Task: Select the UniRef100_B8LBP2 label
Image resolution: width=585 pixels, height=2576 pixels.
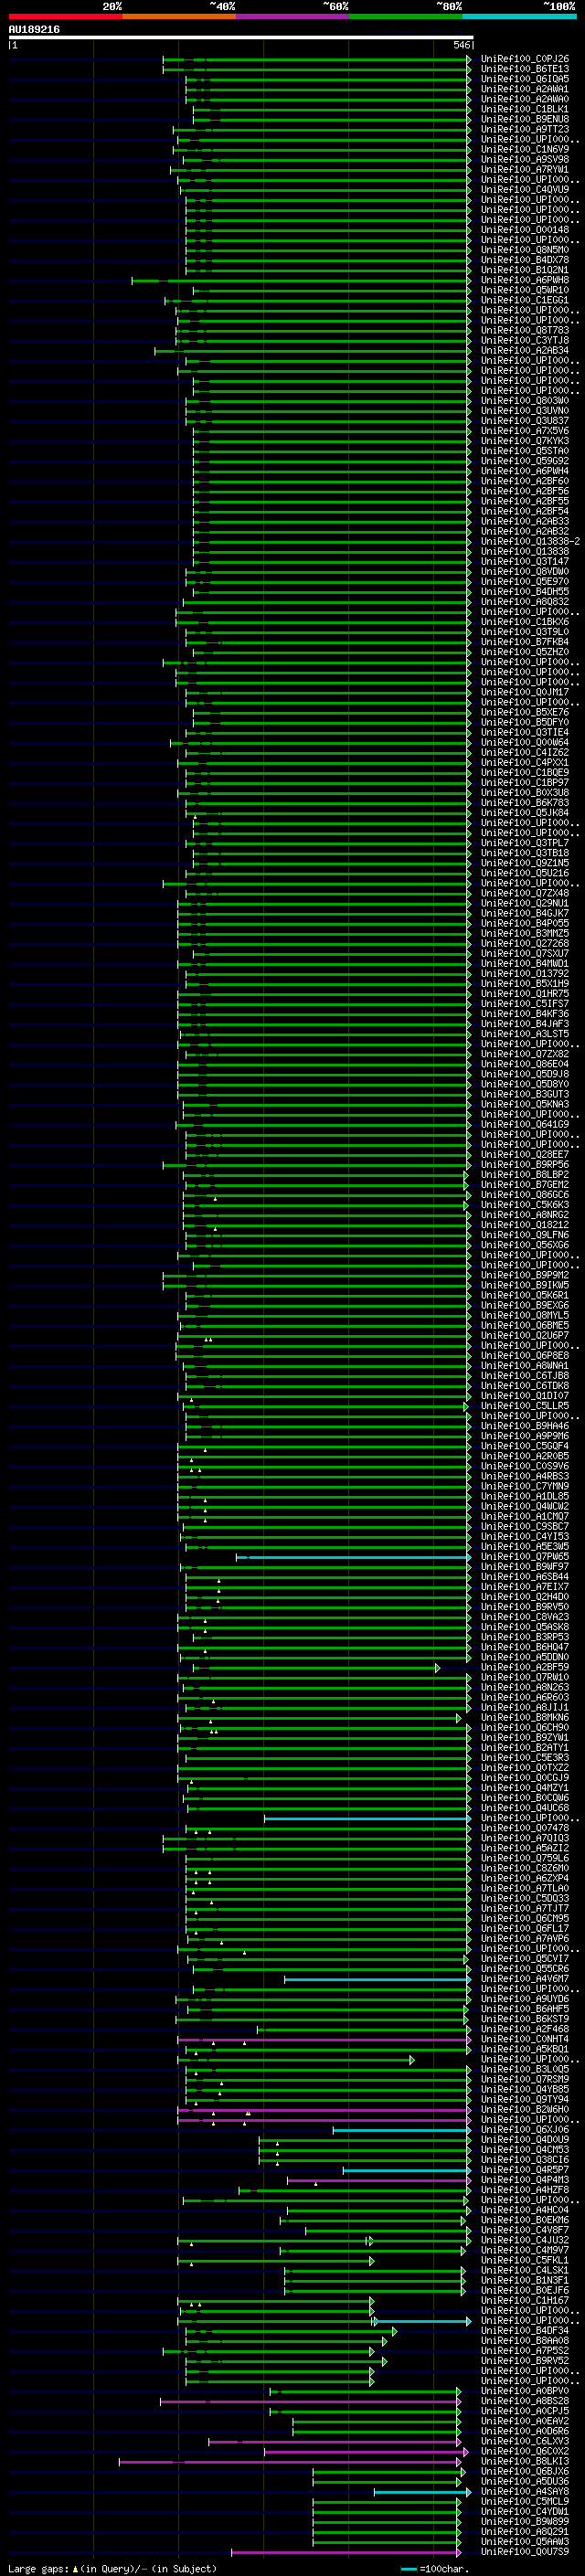Action: [525, 1175]
